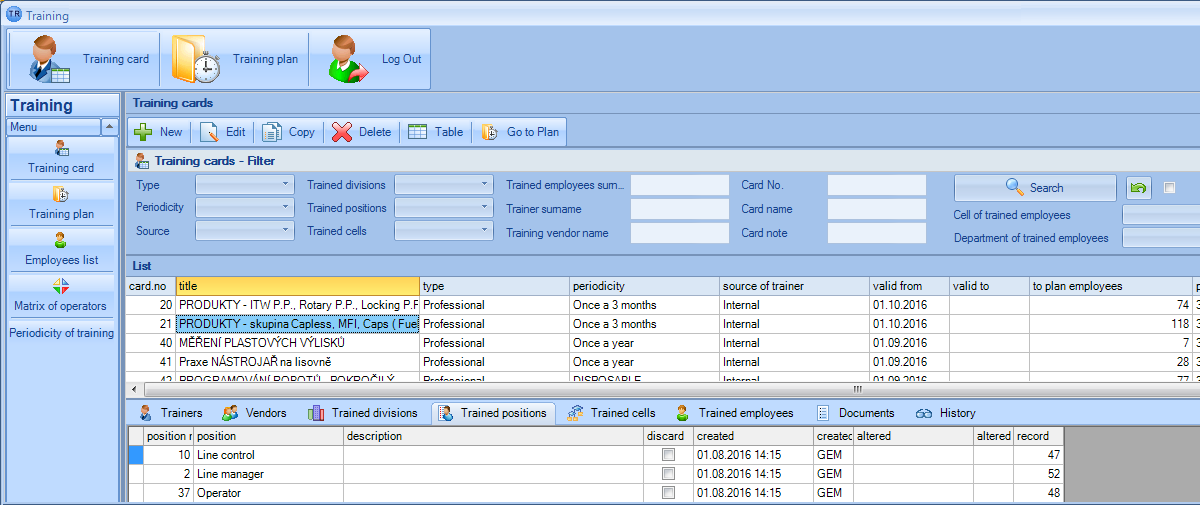Click the Card No. input field

tap(876, 185)
